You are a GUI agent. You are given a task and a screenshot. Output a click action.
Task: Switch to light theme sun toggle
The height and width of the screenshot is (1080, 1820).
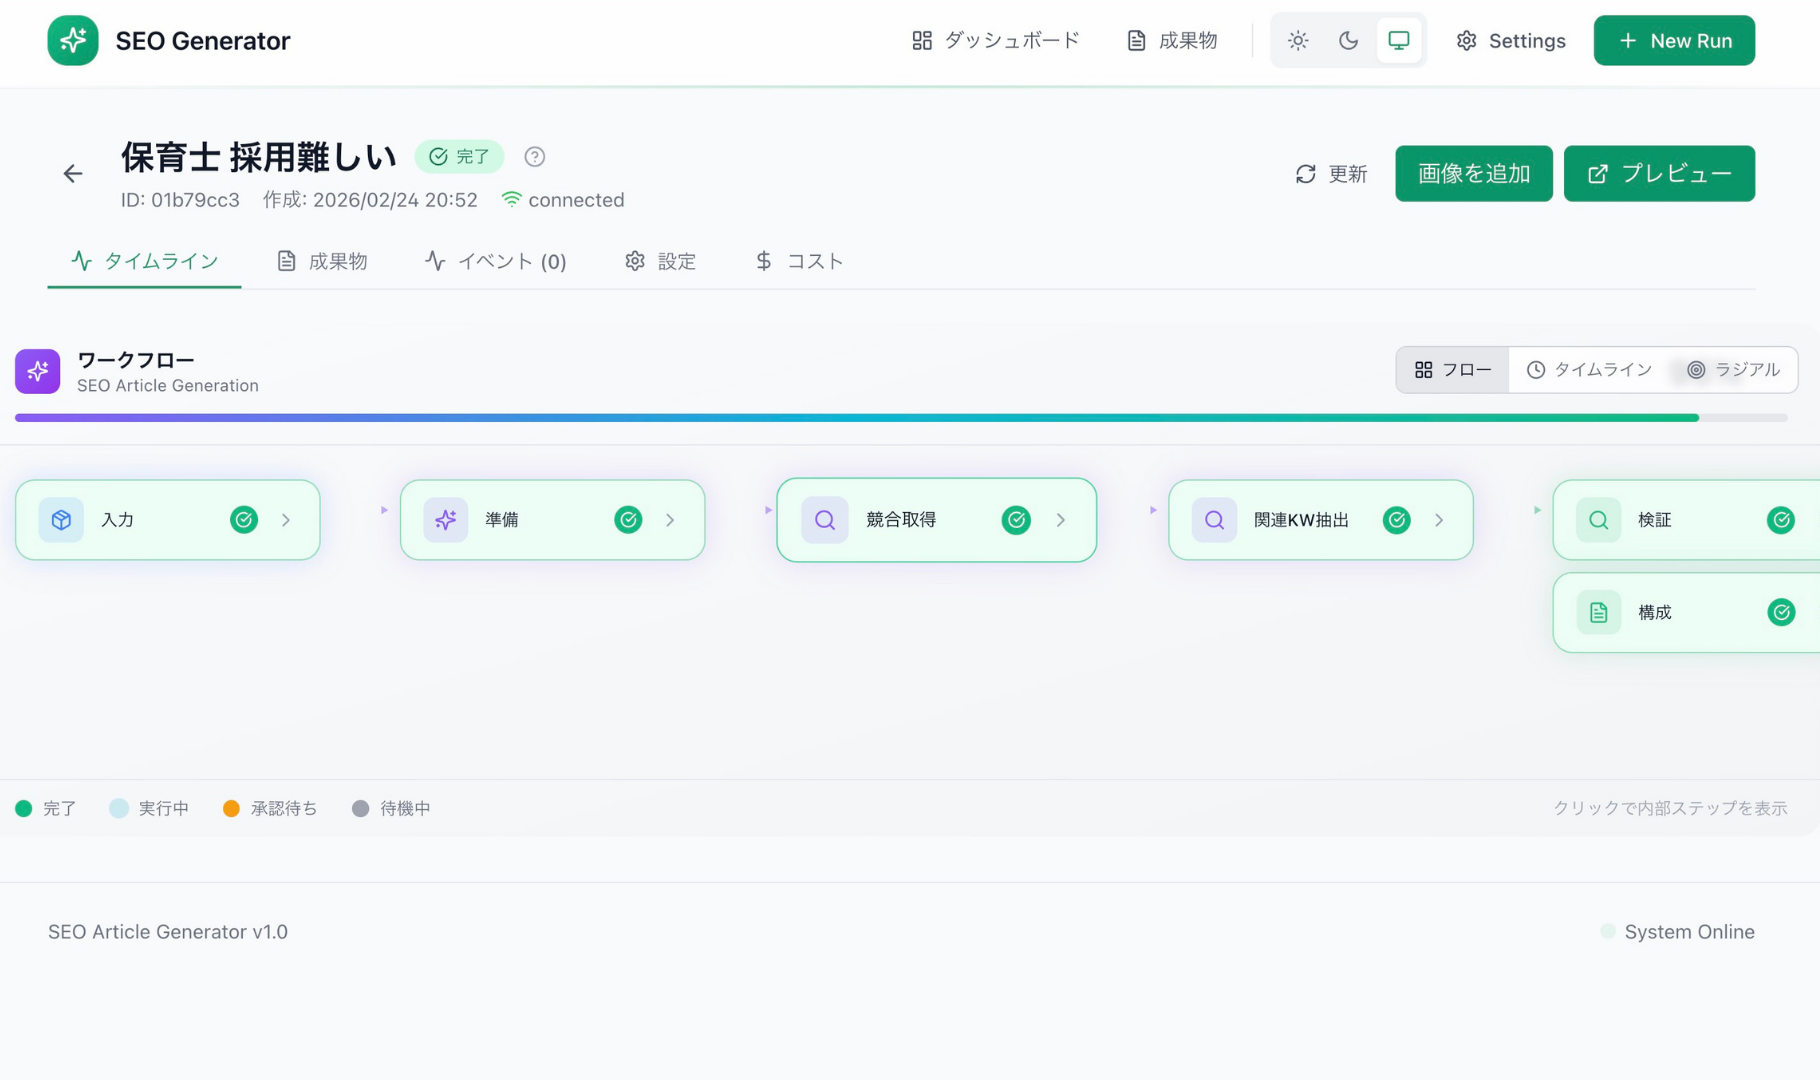pos(1298,41)
